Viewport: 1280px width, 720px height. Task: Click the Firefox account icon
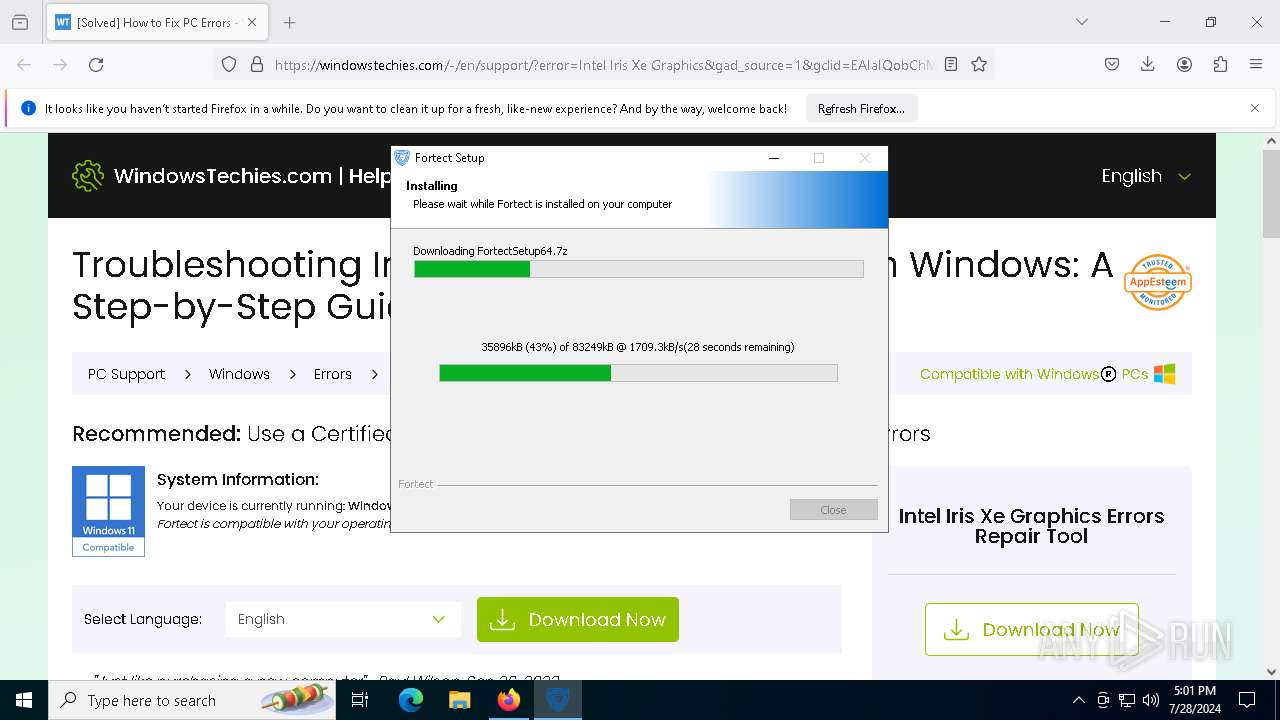click(x=1184, y=64)
